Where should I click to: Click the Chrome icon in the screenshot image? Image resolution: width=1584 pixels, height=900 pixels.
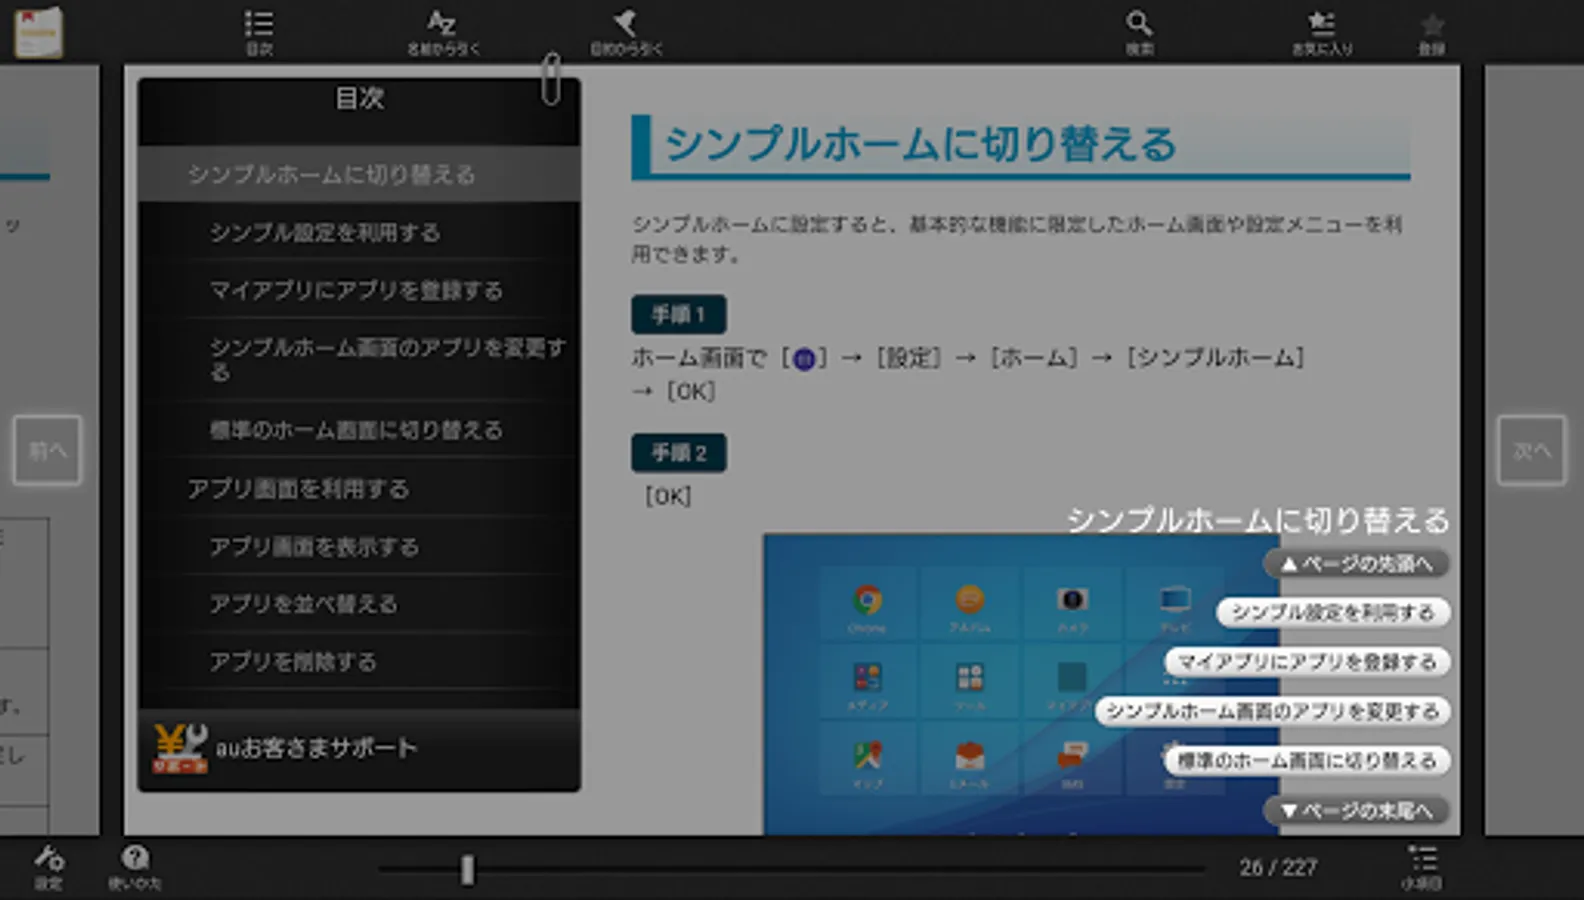(867, 600)
